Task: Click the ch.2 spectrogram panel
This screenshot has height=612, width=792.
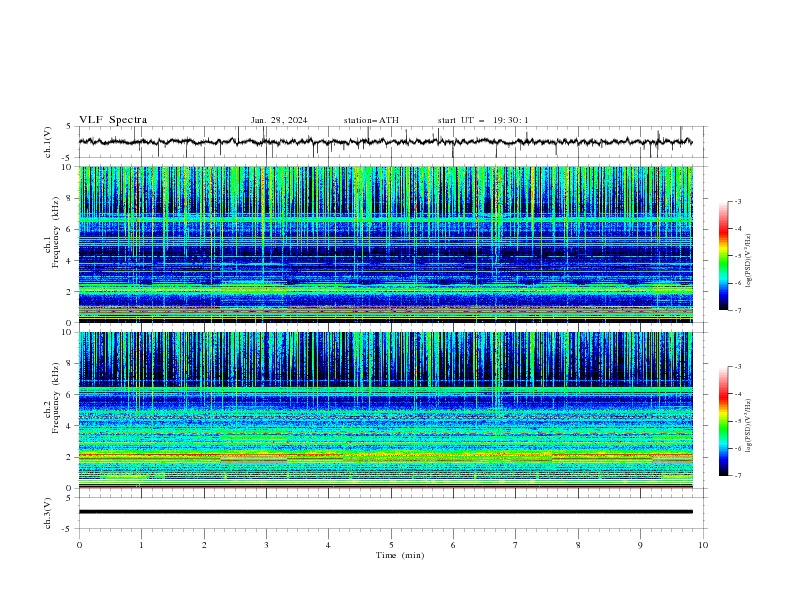Action: click(385, 410)
